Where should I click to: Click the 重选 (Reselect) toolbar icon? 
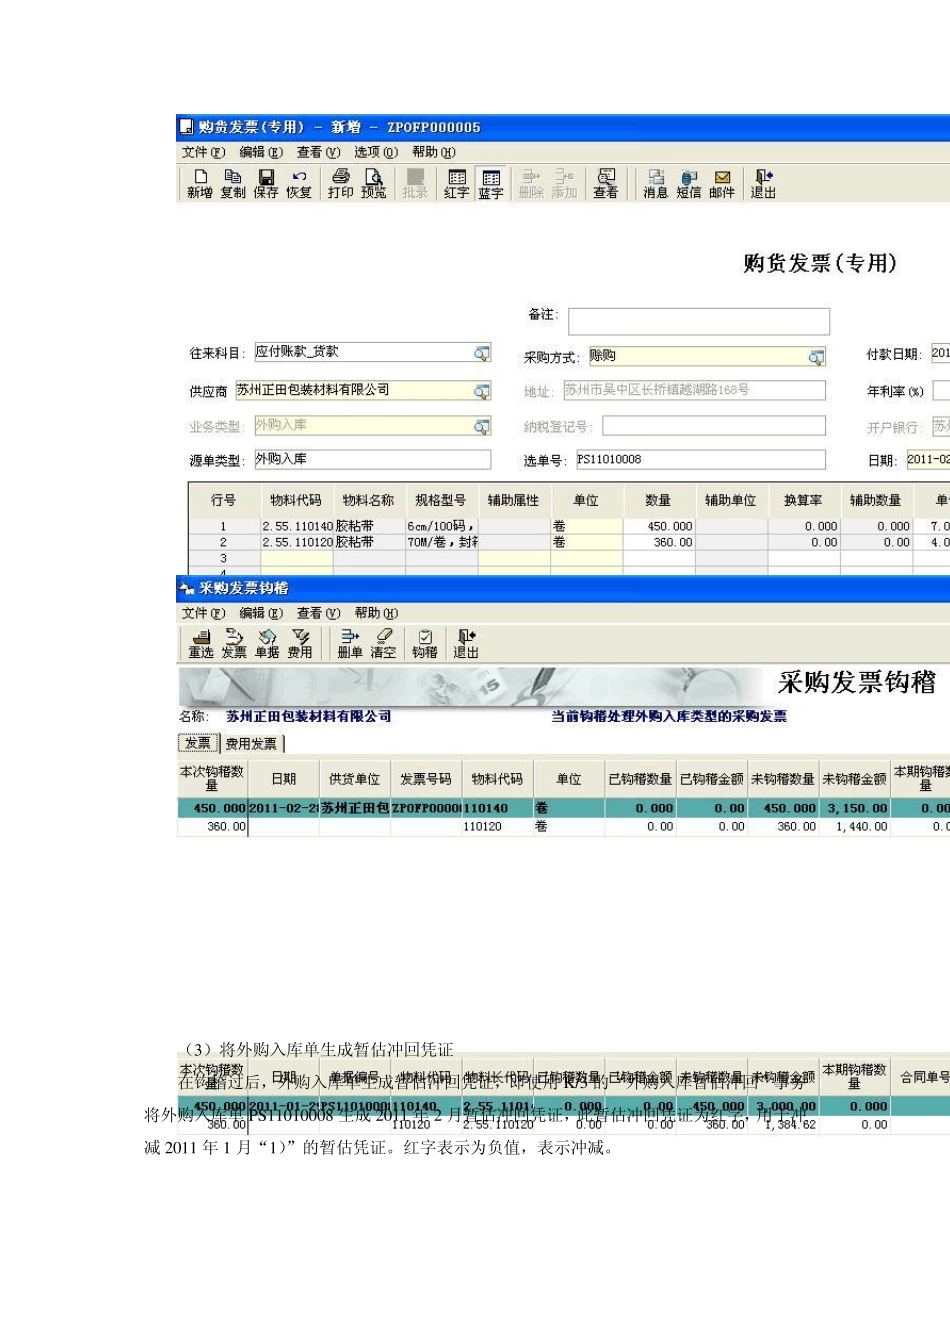(201, 643)
